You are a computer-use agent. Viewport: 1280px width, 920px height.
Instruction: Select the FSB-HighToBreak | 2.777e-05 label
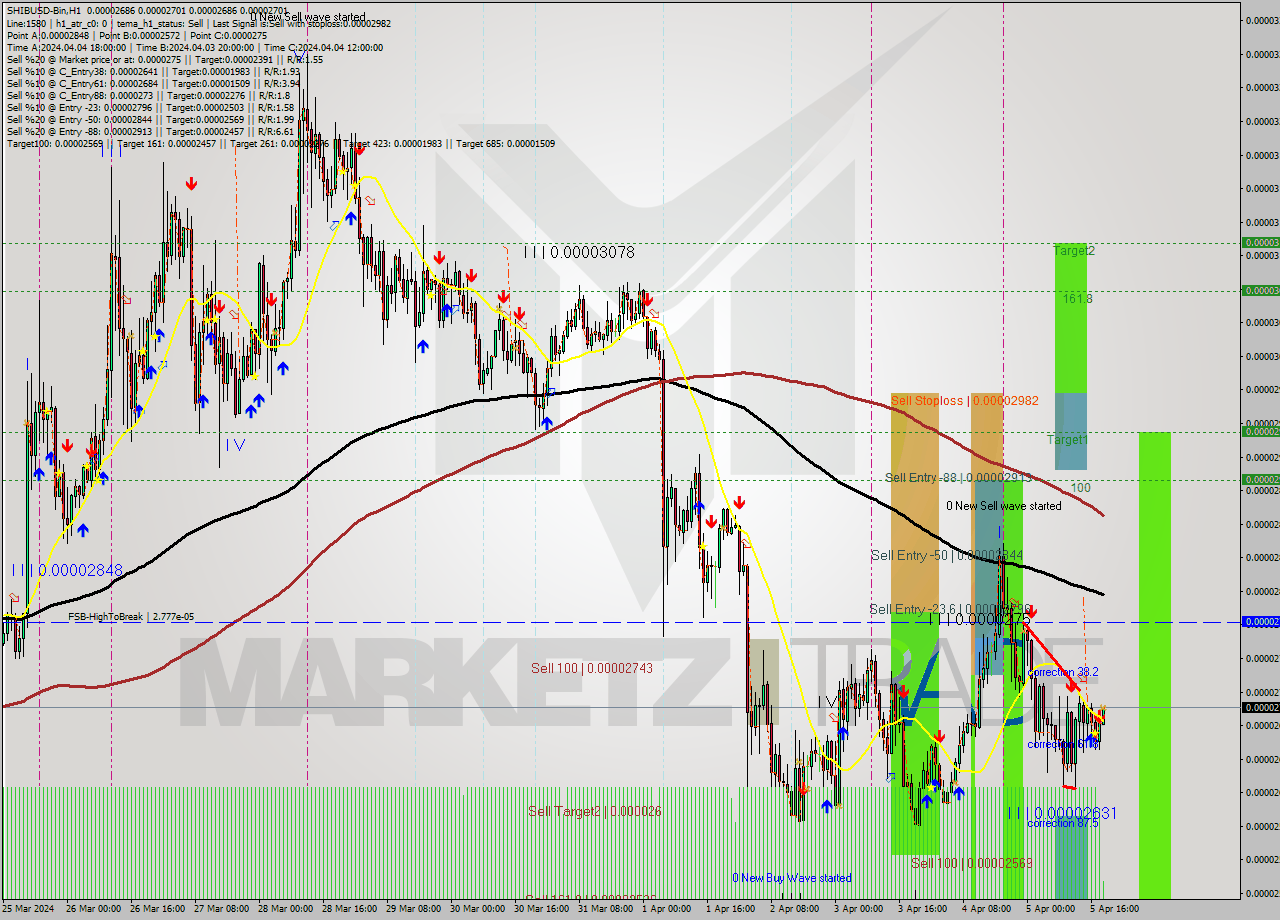point(131,617)
